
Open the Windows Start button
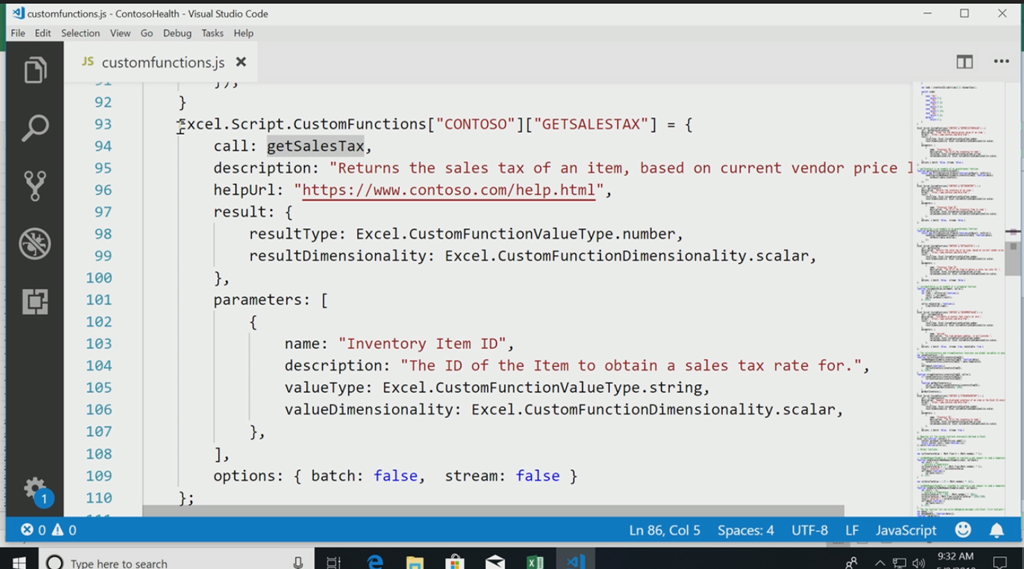coord(18,561)
